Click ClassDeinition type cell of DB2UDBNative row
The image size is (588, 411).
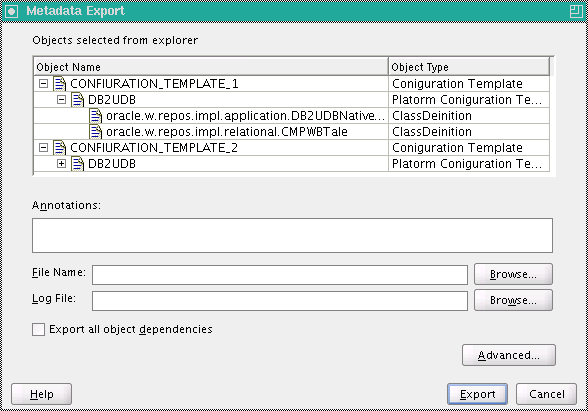tap(469, 116)
